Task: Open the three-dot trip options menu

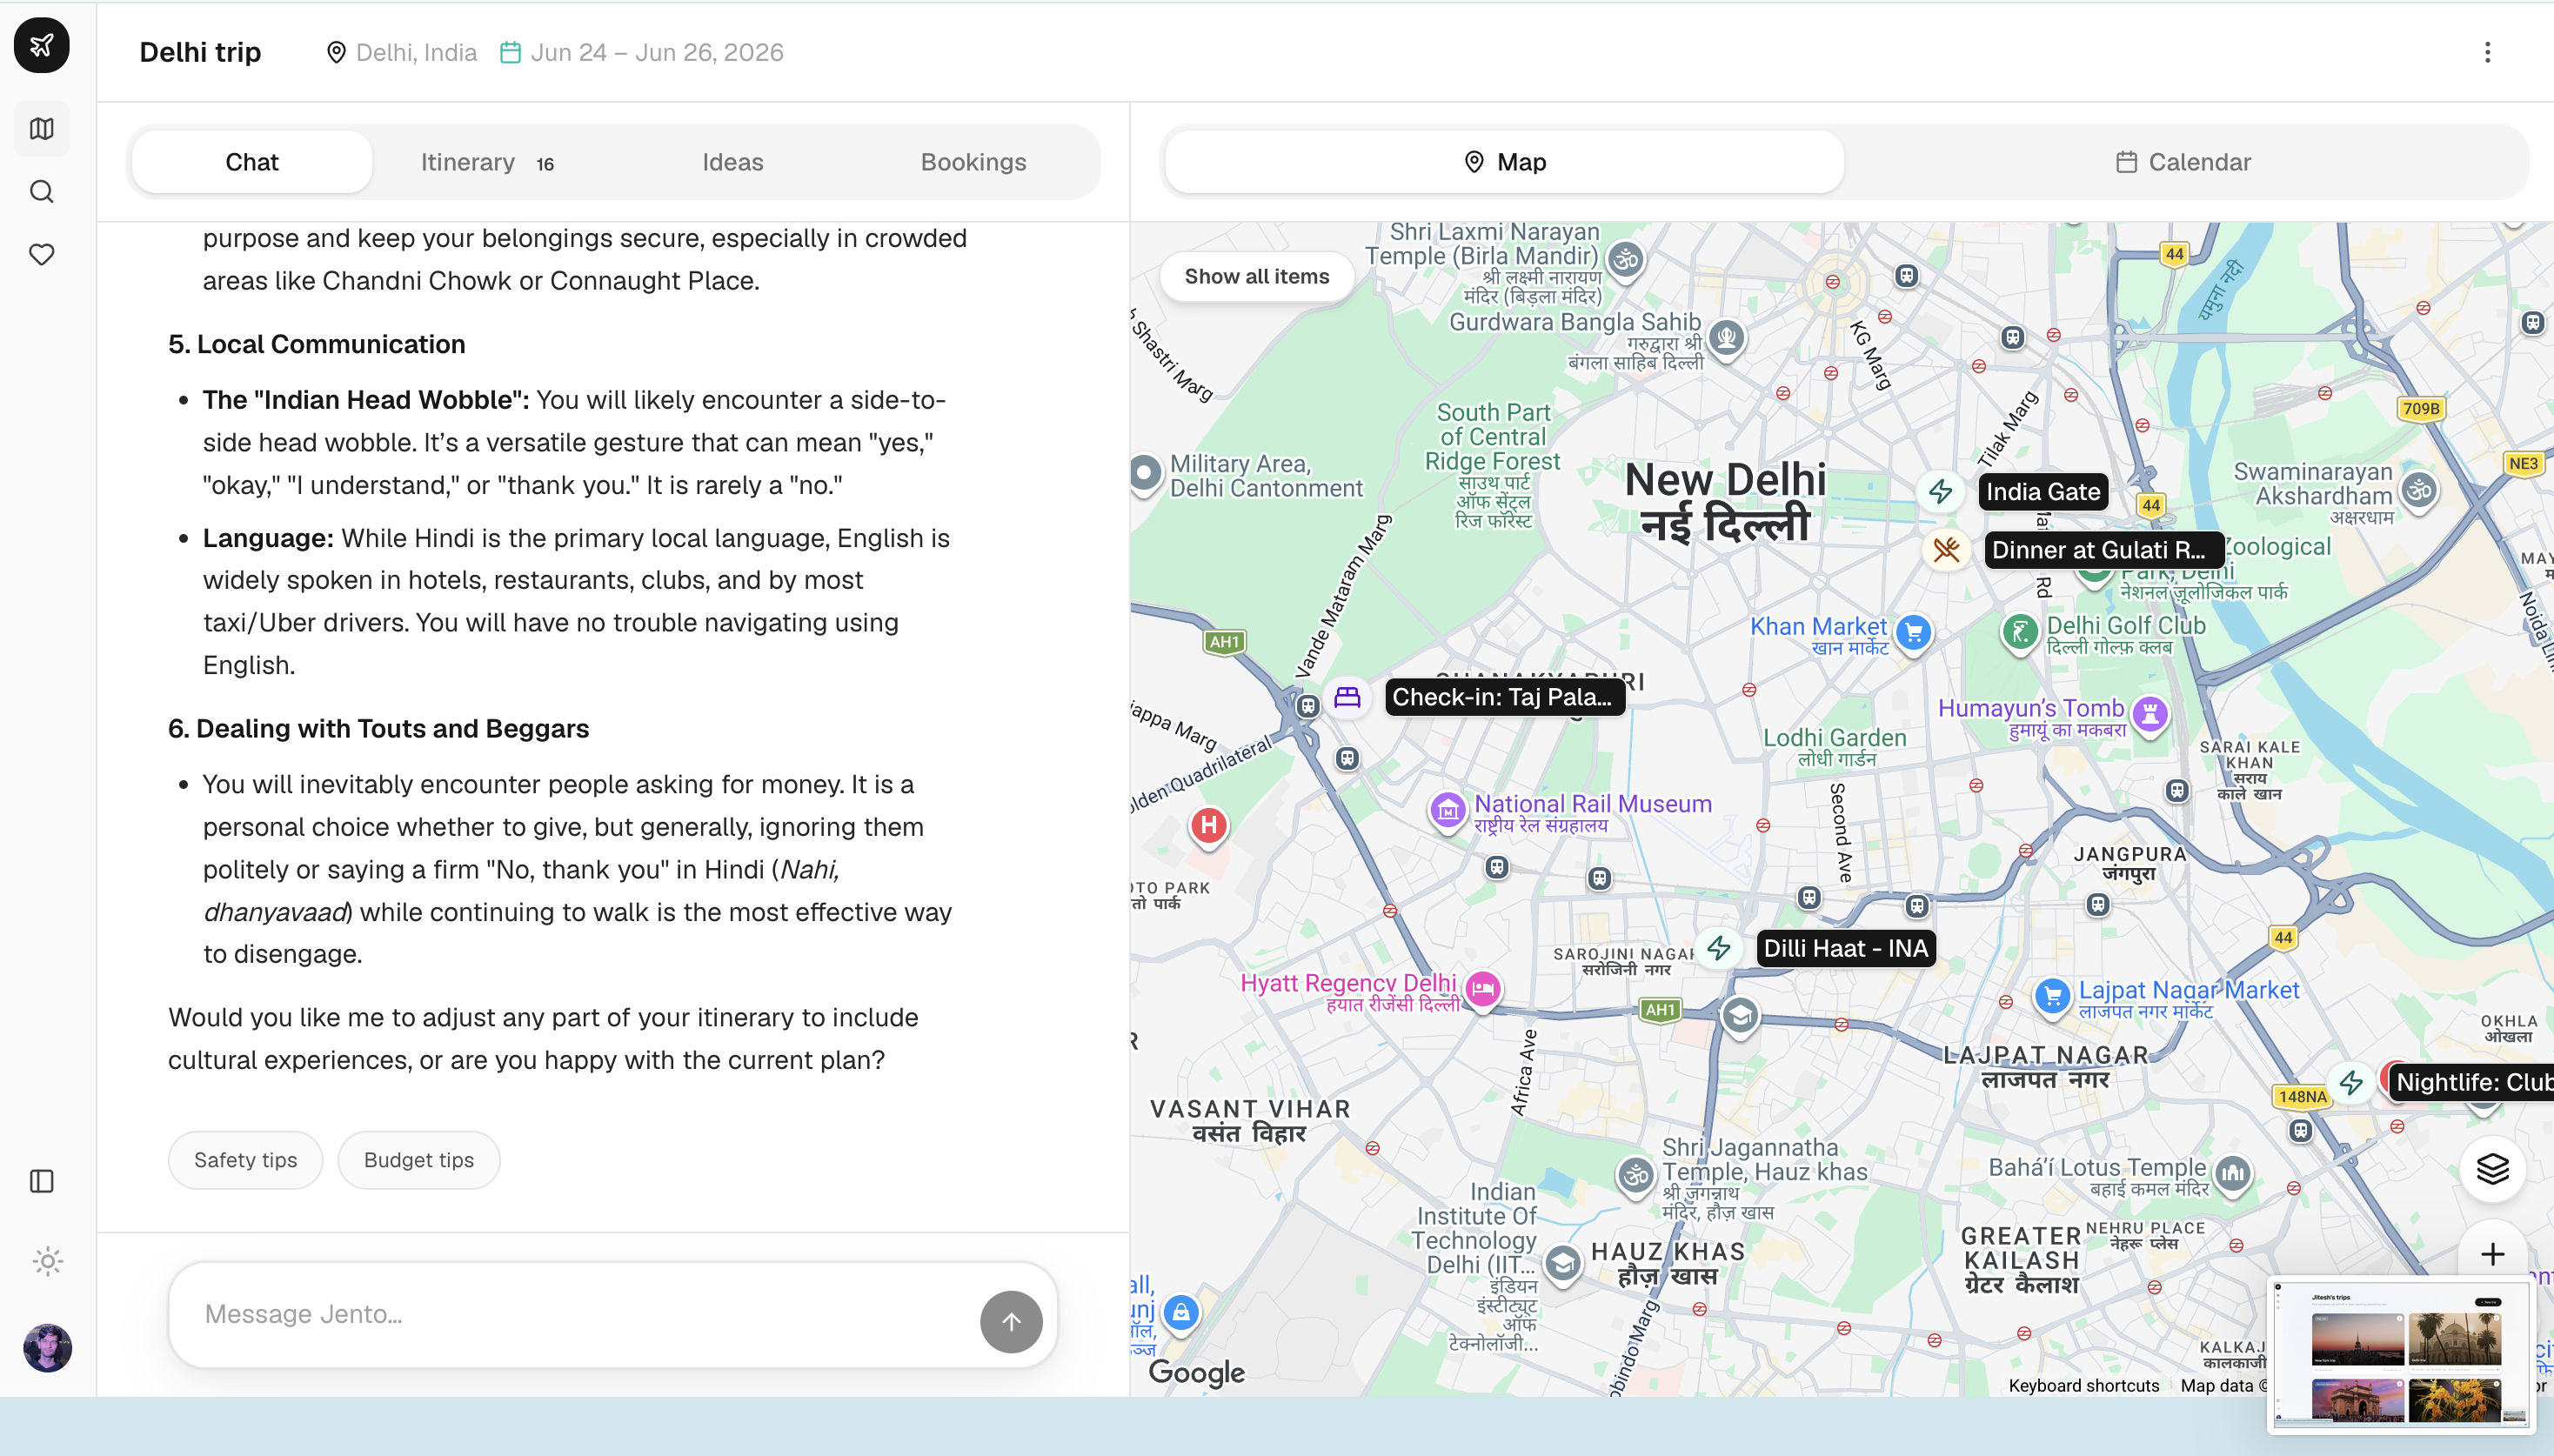Action: click(x=2487, y=52)
